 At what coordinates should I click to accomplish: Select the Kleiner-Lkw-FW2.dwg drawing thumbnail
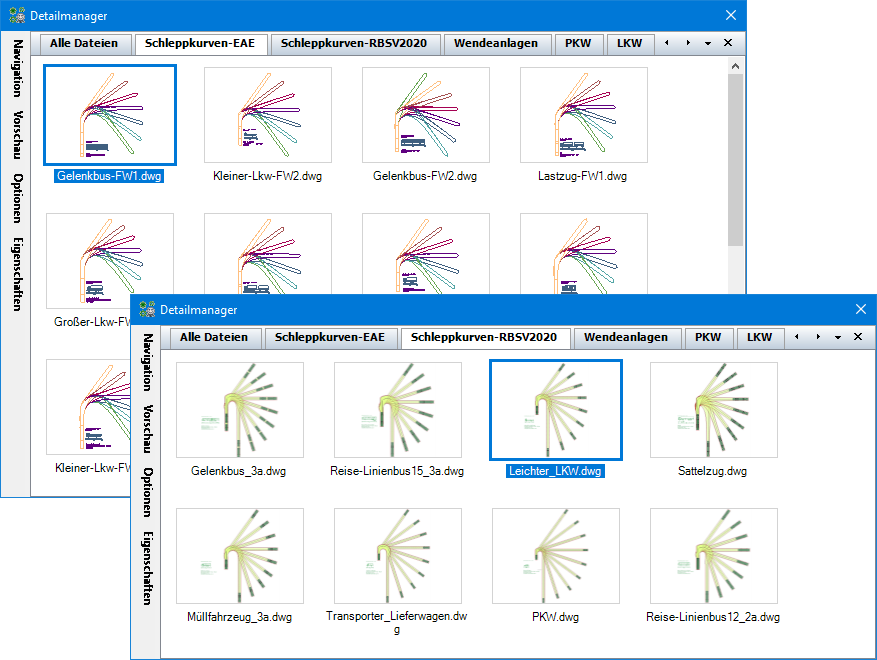pos(267,115)
